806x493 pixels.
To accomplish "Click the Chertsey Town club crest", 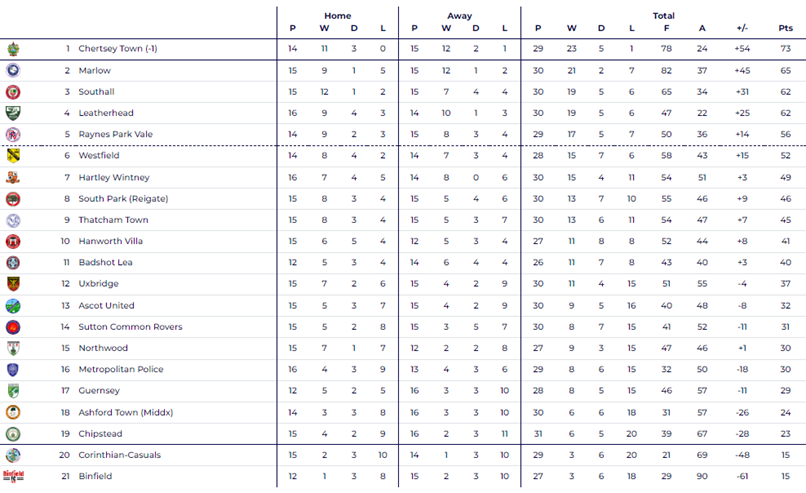I will pyautogui.click(x=13, y=49).
